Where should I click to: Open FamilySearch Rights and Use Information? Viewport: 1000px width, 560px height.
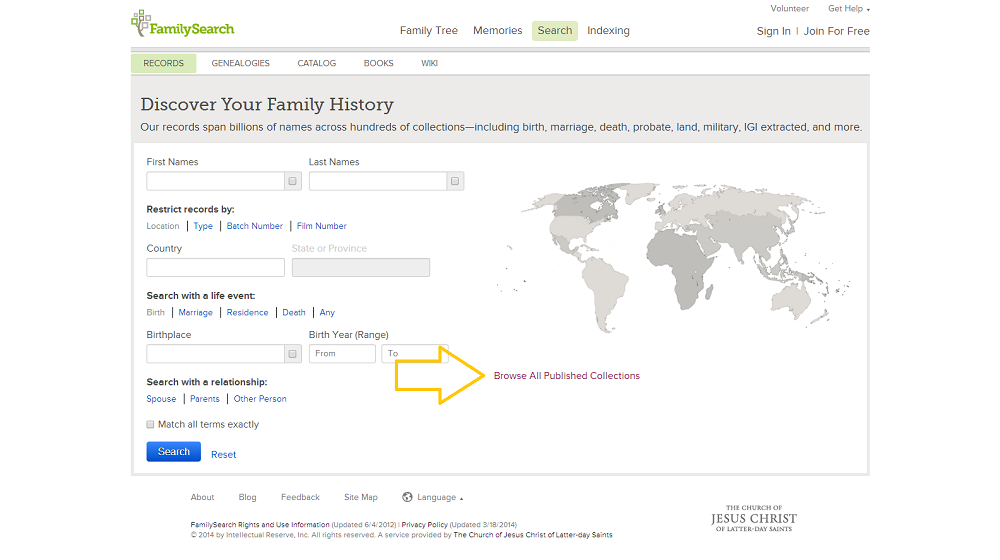260,525
